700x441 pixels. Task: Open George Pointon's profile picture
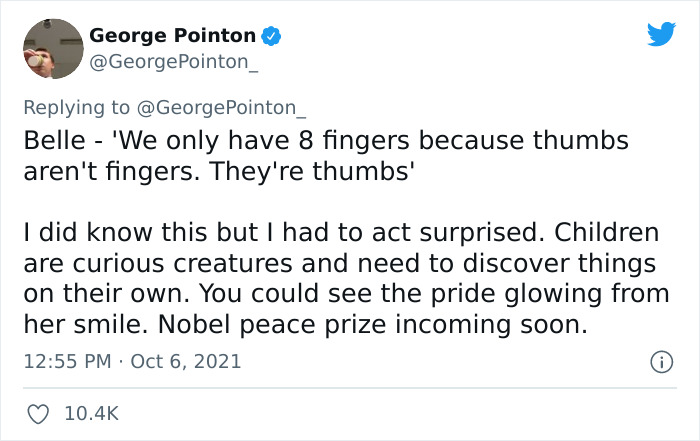[50, 48]
